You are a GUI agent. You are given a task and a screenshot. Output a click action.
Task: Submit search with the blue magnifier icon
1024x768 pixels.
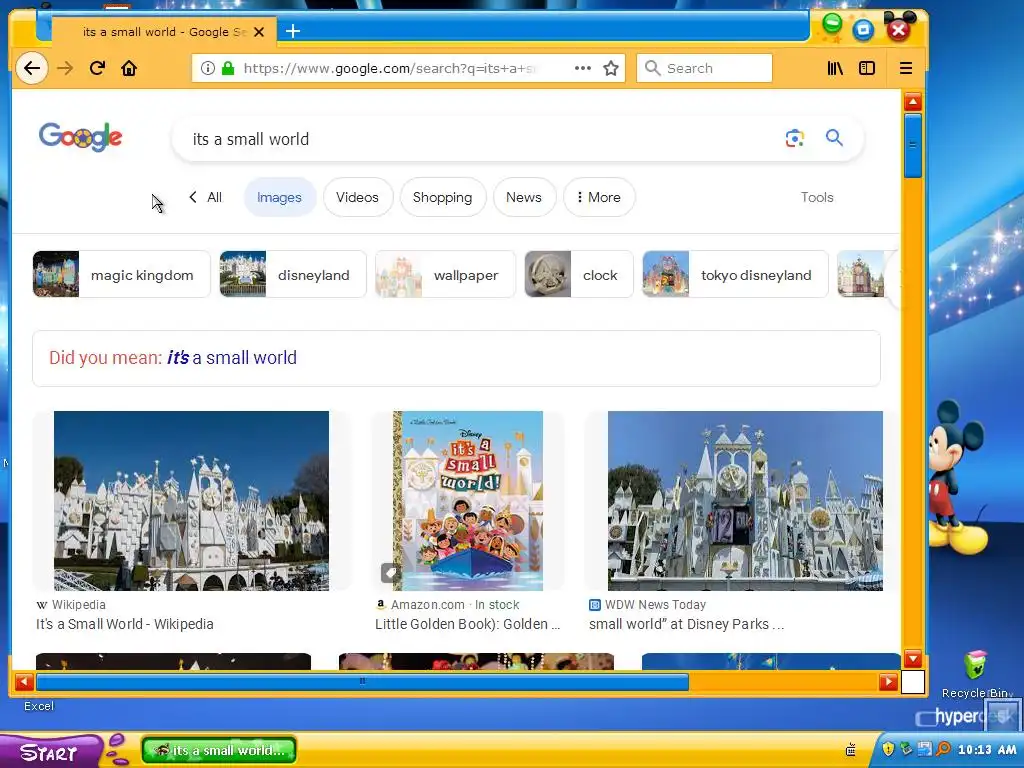pyautogui.click(x=834, y=138)
